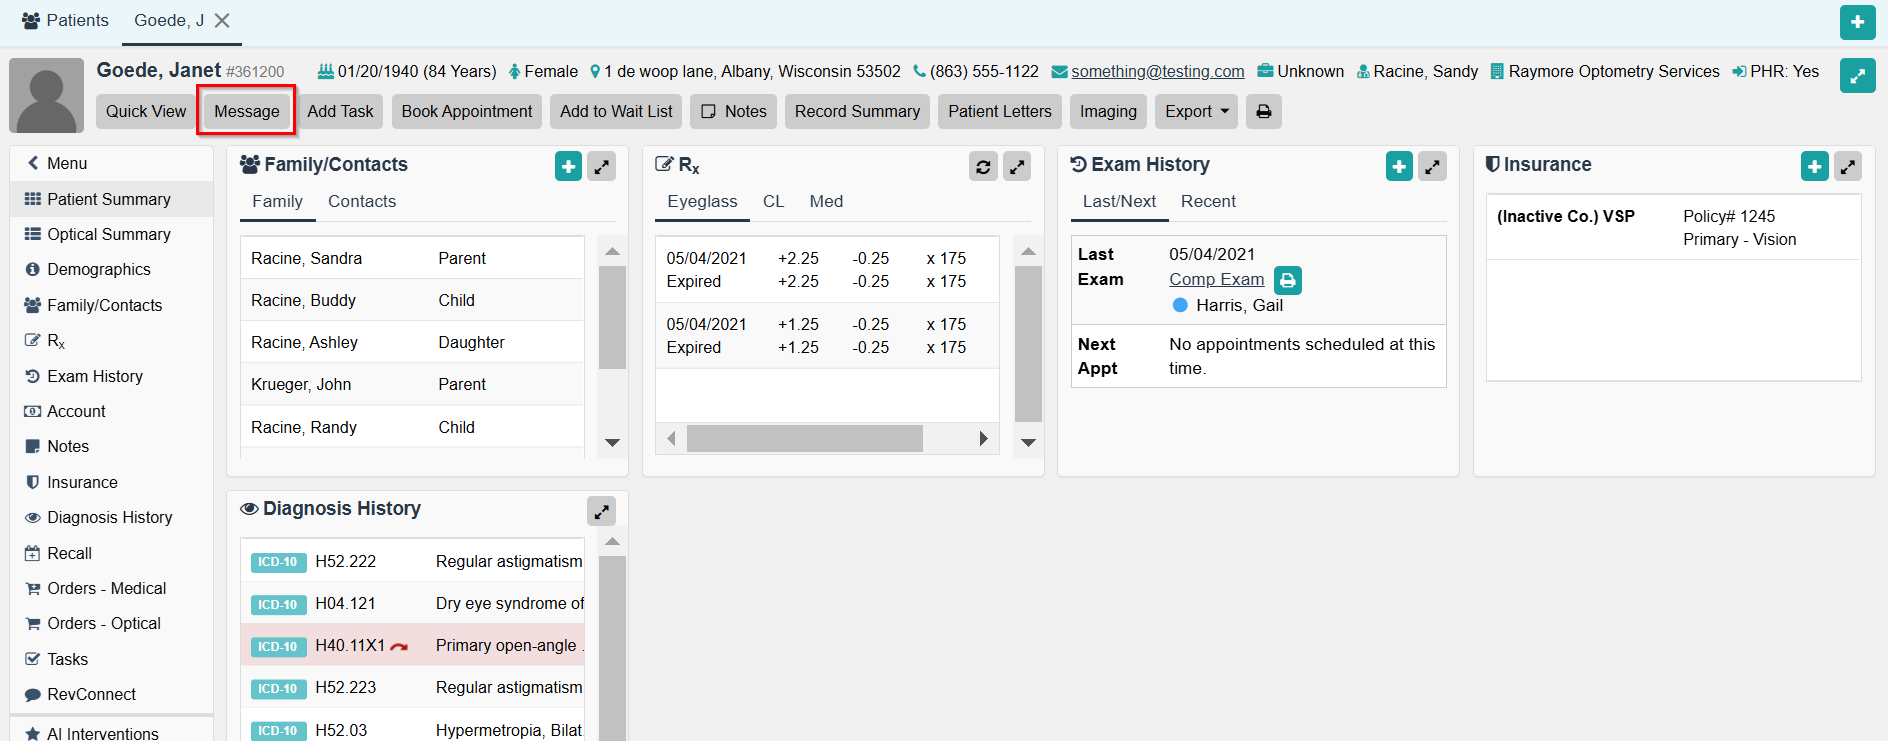Add new insurance with plus icon
The image size is (1888, 741).
tap(1814, 167)
